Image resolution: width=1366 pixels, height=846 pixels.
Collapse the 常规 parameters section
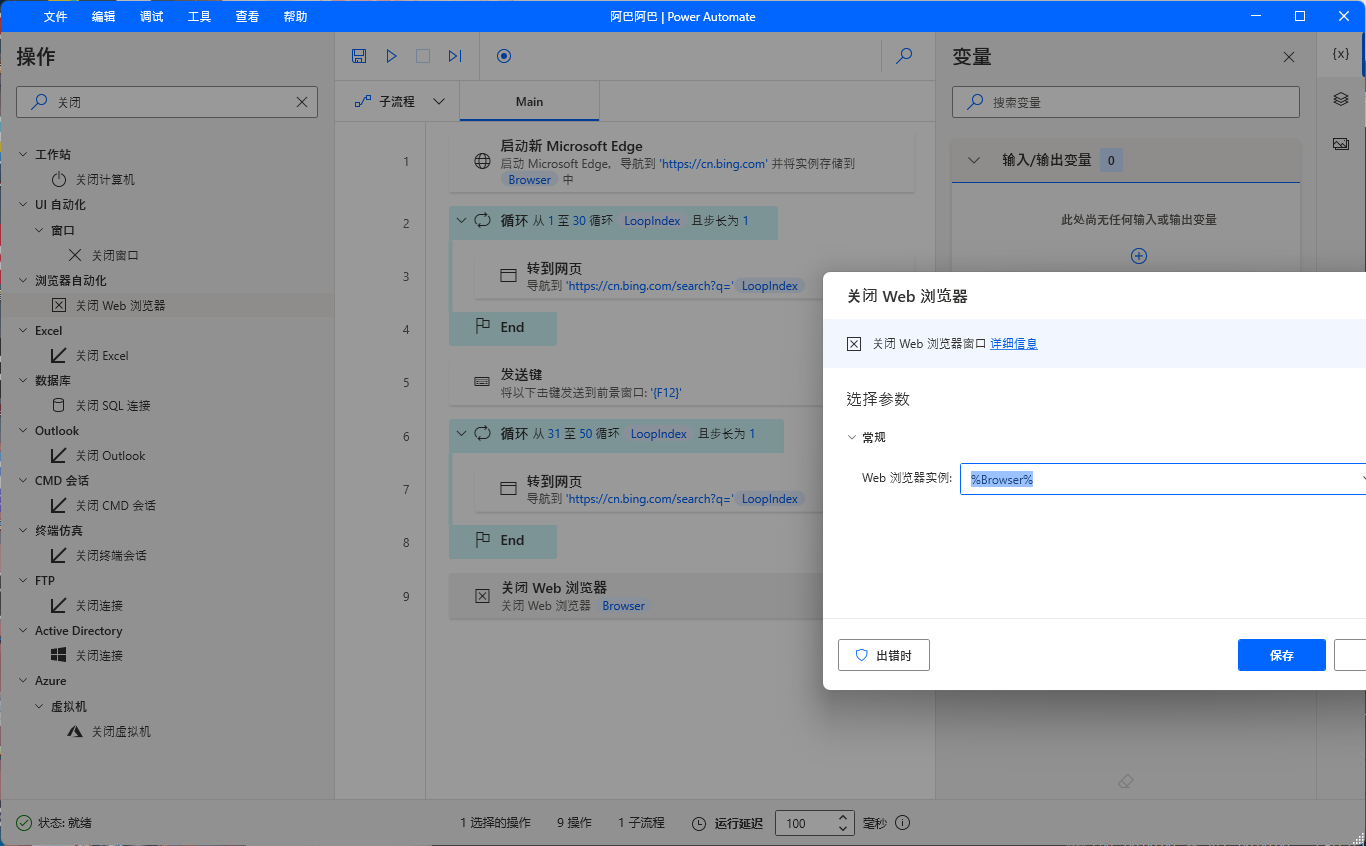pyautogui.click(x=852, y=437)
